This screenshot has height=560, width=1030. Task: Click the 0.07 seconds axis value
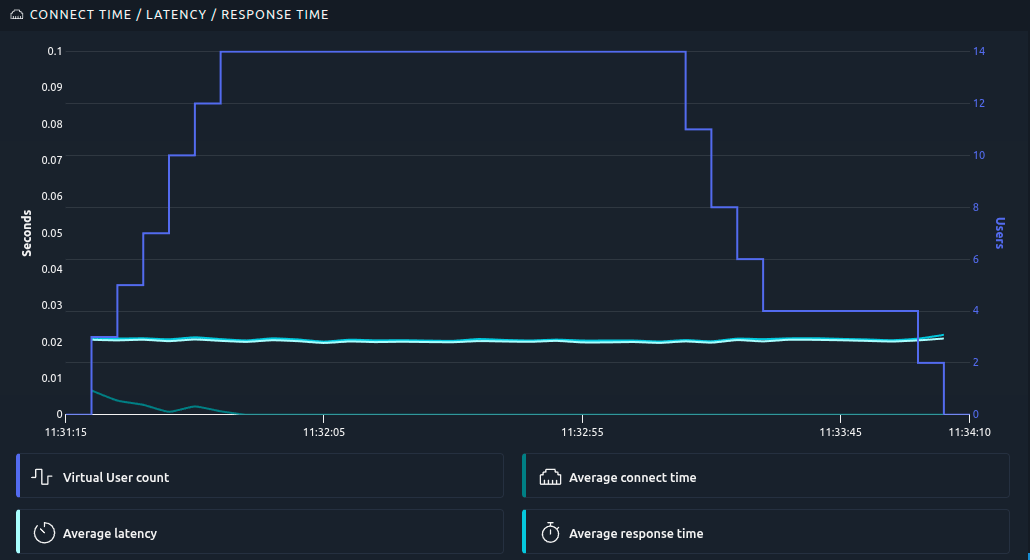[52, 160]
